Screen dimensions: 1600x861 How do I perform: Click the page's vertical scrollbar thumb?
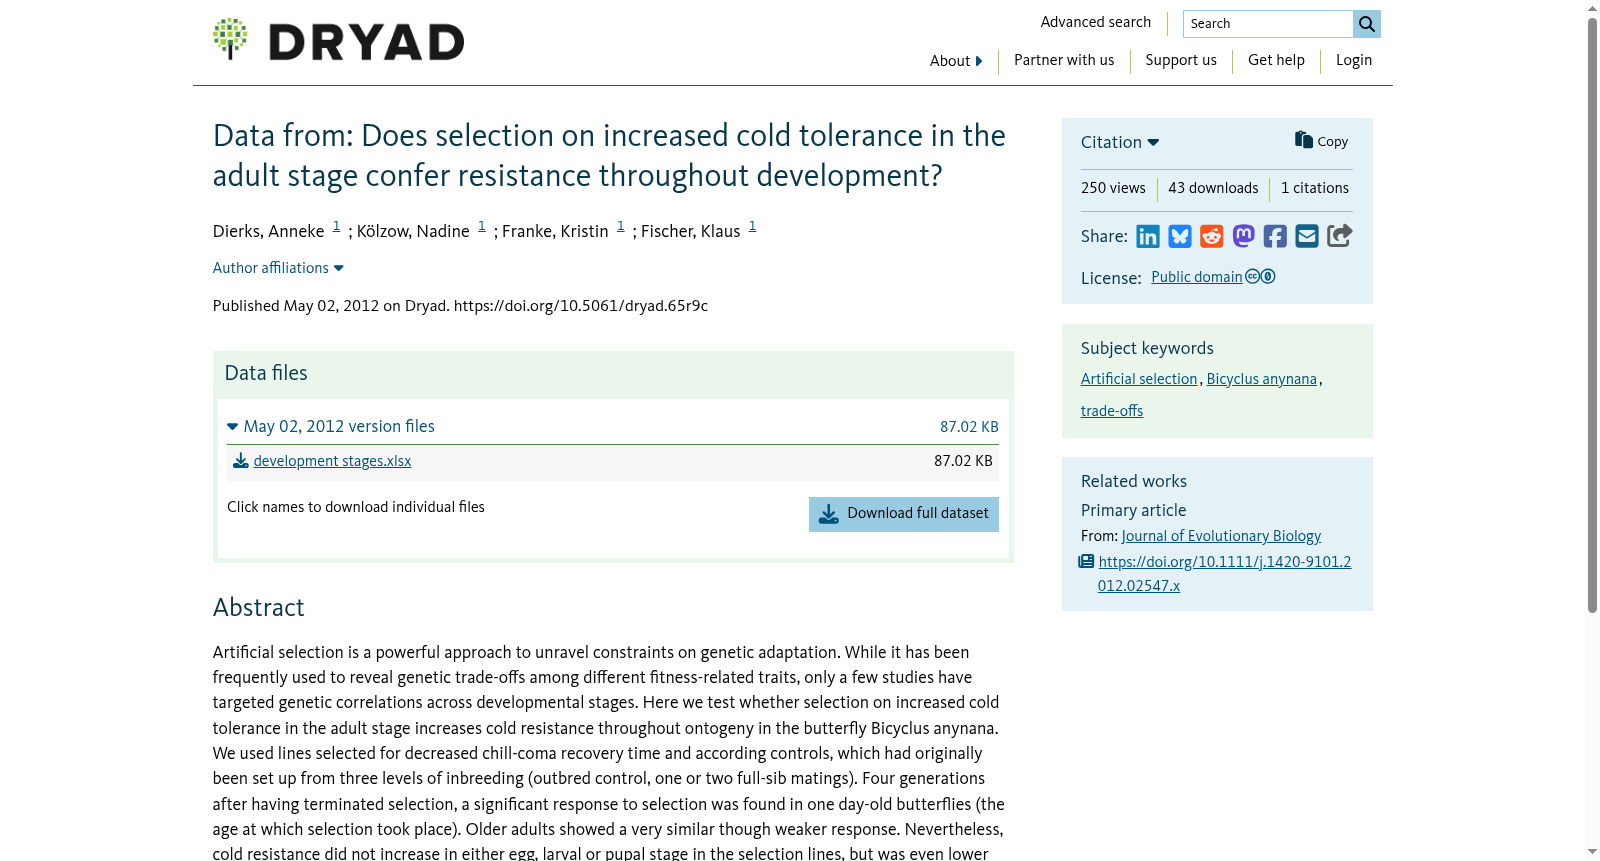(x=1593, y=315)
